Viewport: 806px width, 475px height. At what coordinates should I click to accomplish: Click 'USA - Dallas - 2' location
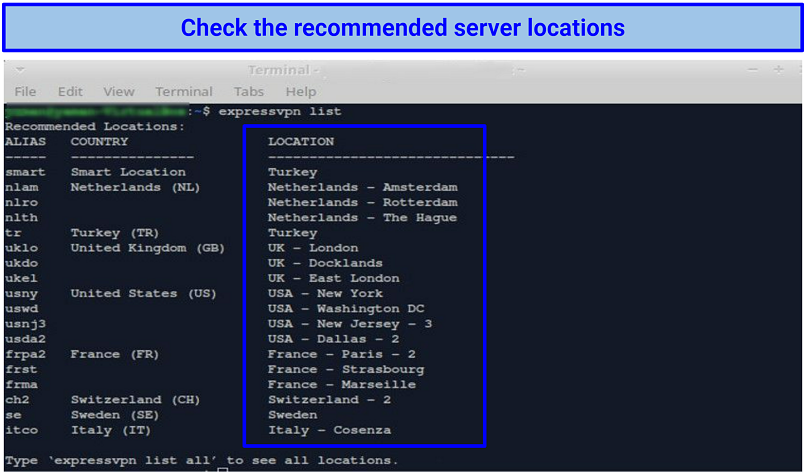pyautogui.click(x=334, y=339)
